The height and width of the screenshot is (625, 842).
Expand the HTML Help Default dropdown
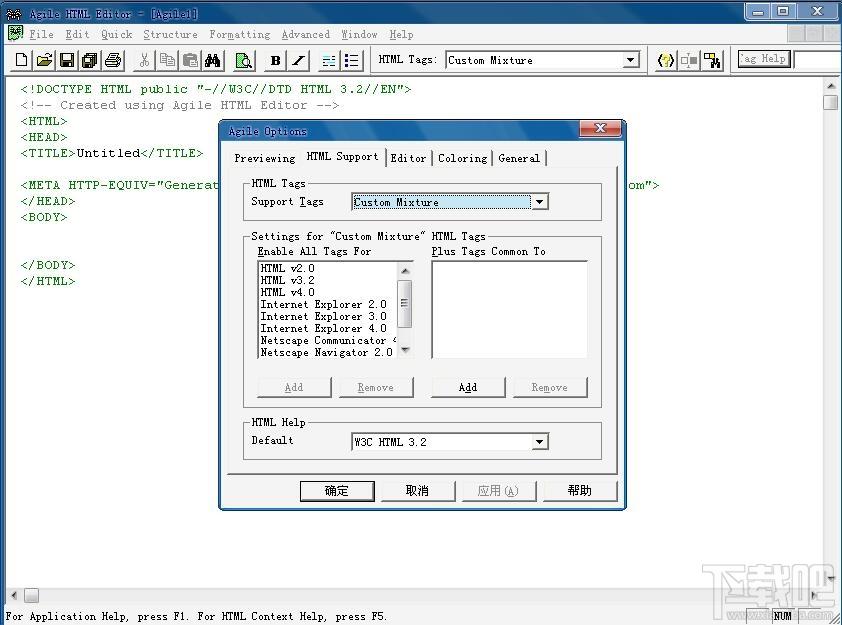(x=540, y=442)
